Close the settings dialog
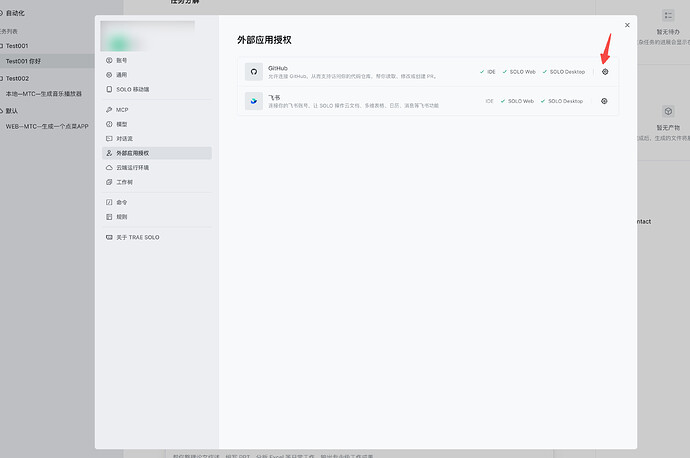 point(627,25)
